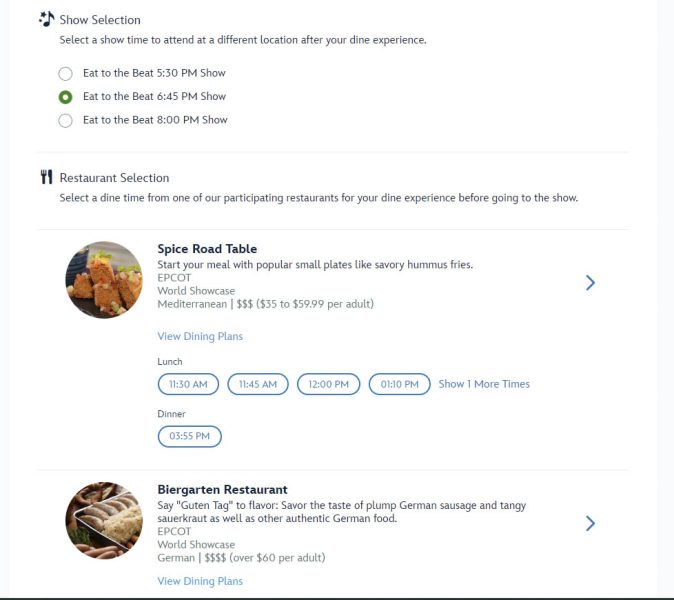This screenshot has width=674, height=600.
Task: Select Eat to the Beat 6:45 PM Show
Action: pyautogui.click(x=66, y=97)
